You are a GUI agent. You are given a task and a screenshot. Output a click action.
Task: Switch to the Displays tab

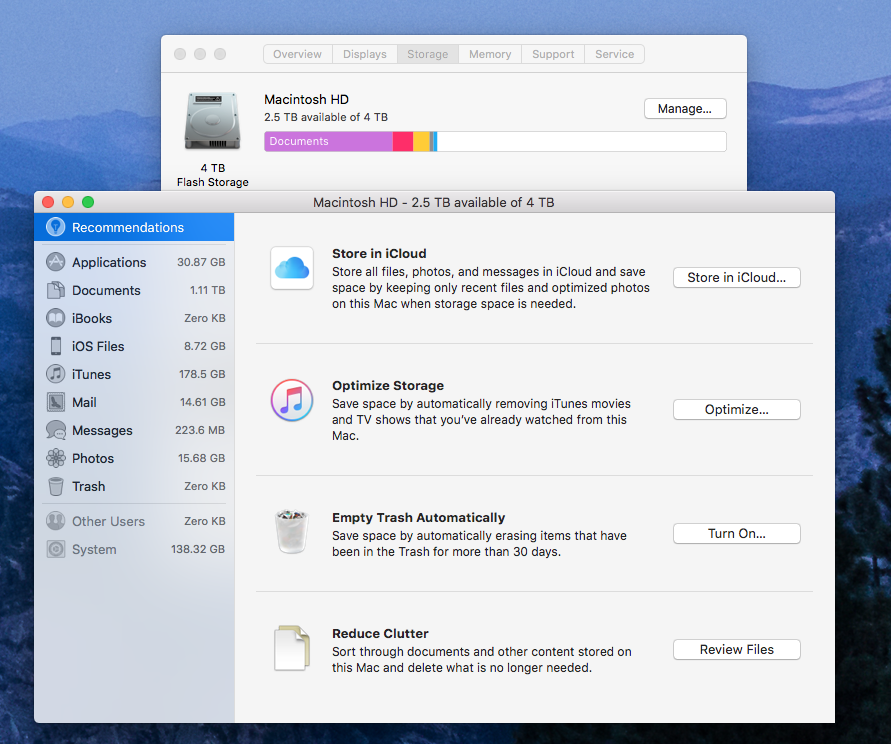pos(365,54)
